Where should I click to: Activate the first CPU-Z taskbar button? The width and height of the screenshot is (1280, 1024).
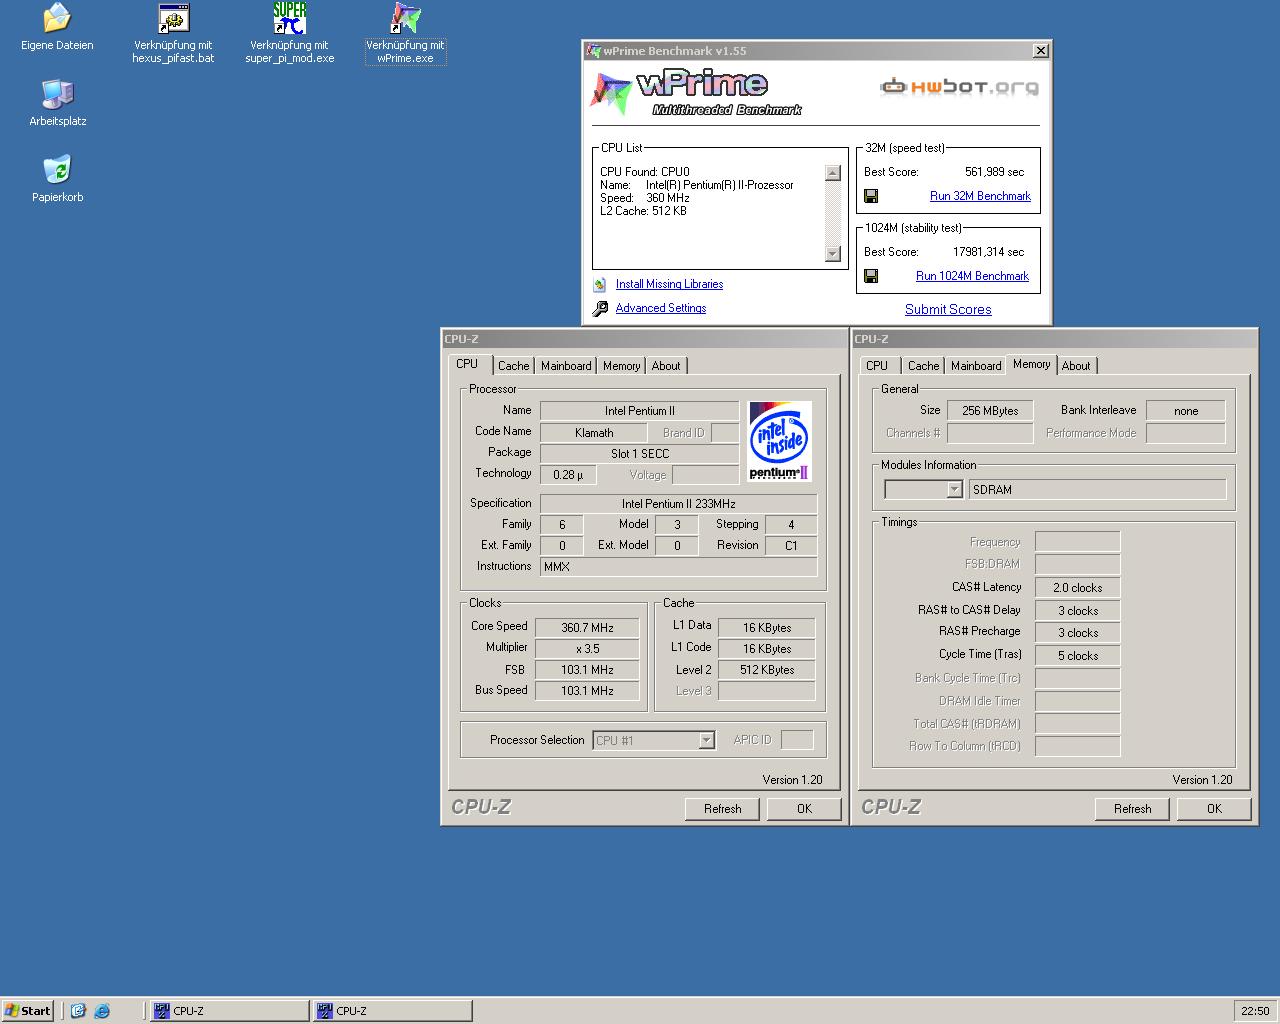tap(229, 1011)
